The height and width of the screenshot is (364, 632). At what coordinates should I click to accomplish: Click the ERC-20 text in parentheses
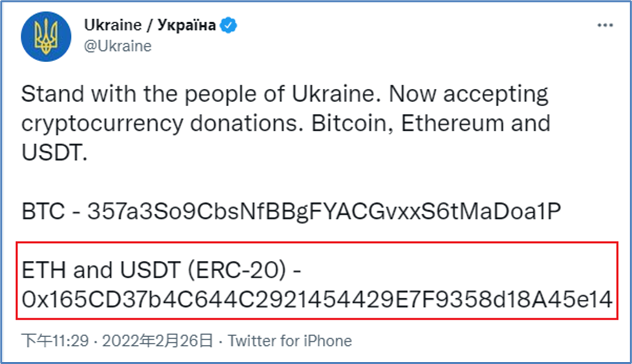point(237,270)
